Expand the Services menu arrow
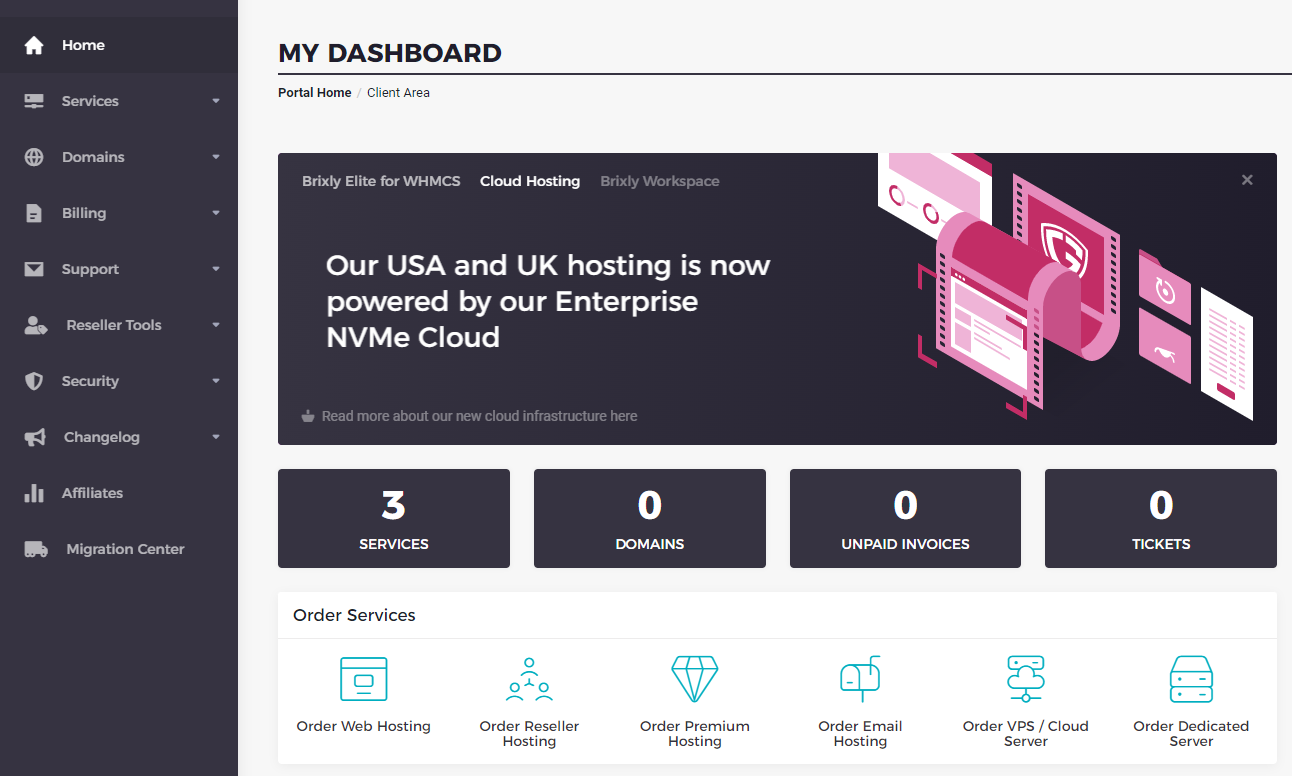This screenshot has width=1292, height=776. (x=216, y=101)
